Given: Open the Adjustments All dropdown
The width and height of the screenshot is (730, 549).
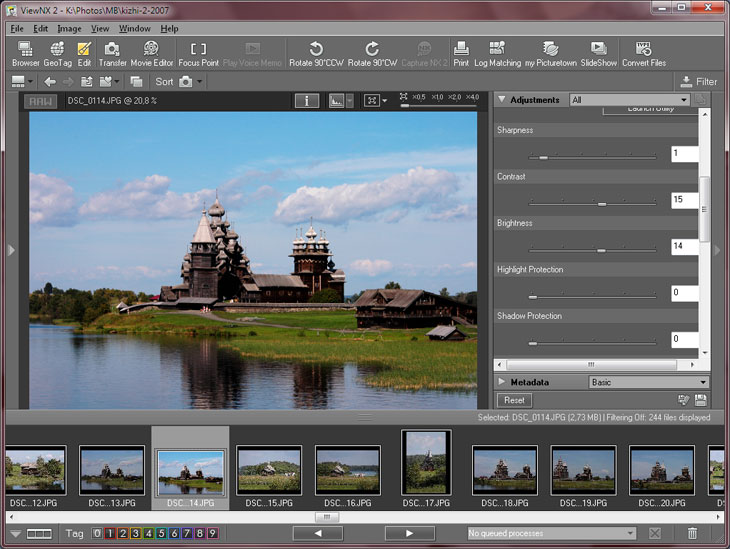Looking at the screenshot, I should click(629, 100).
